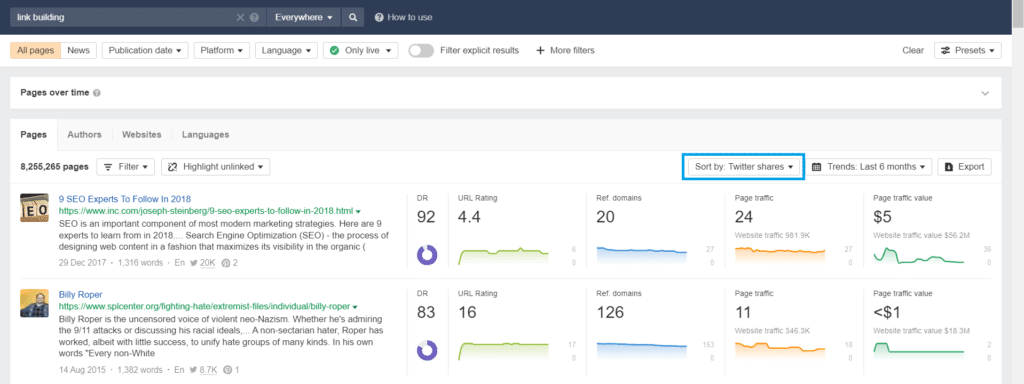Select All pages view
The image size is (1024, 384).
click(x=35, y=50)
